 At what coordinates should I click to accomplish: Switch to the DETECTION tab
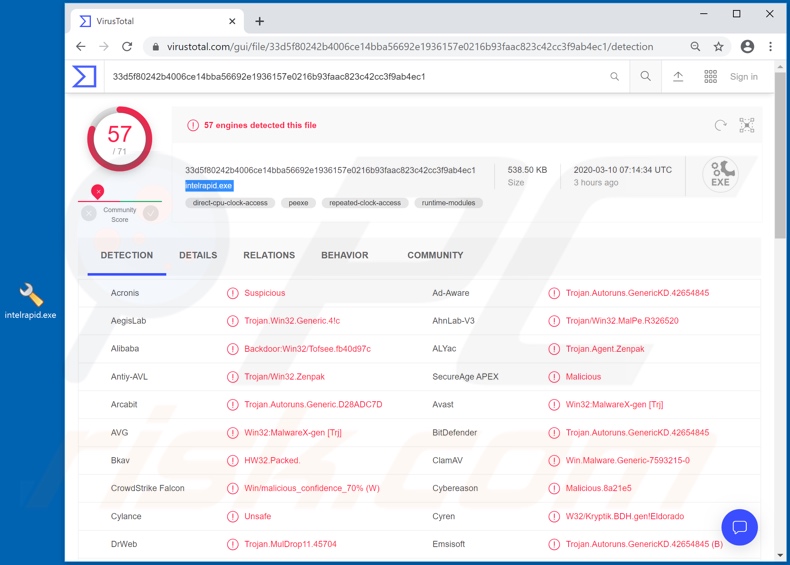point(127,255)
